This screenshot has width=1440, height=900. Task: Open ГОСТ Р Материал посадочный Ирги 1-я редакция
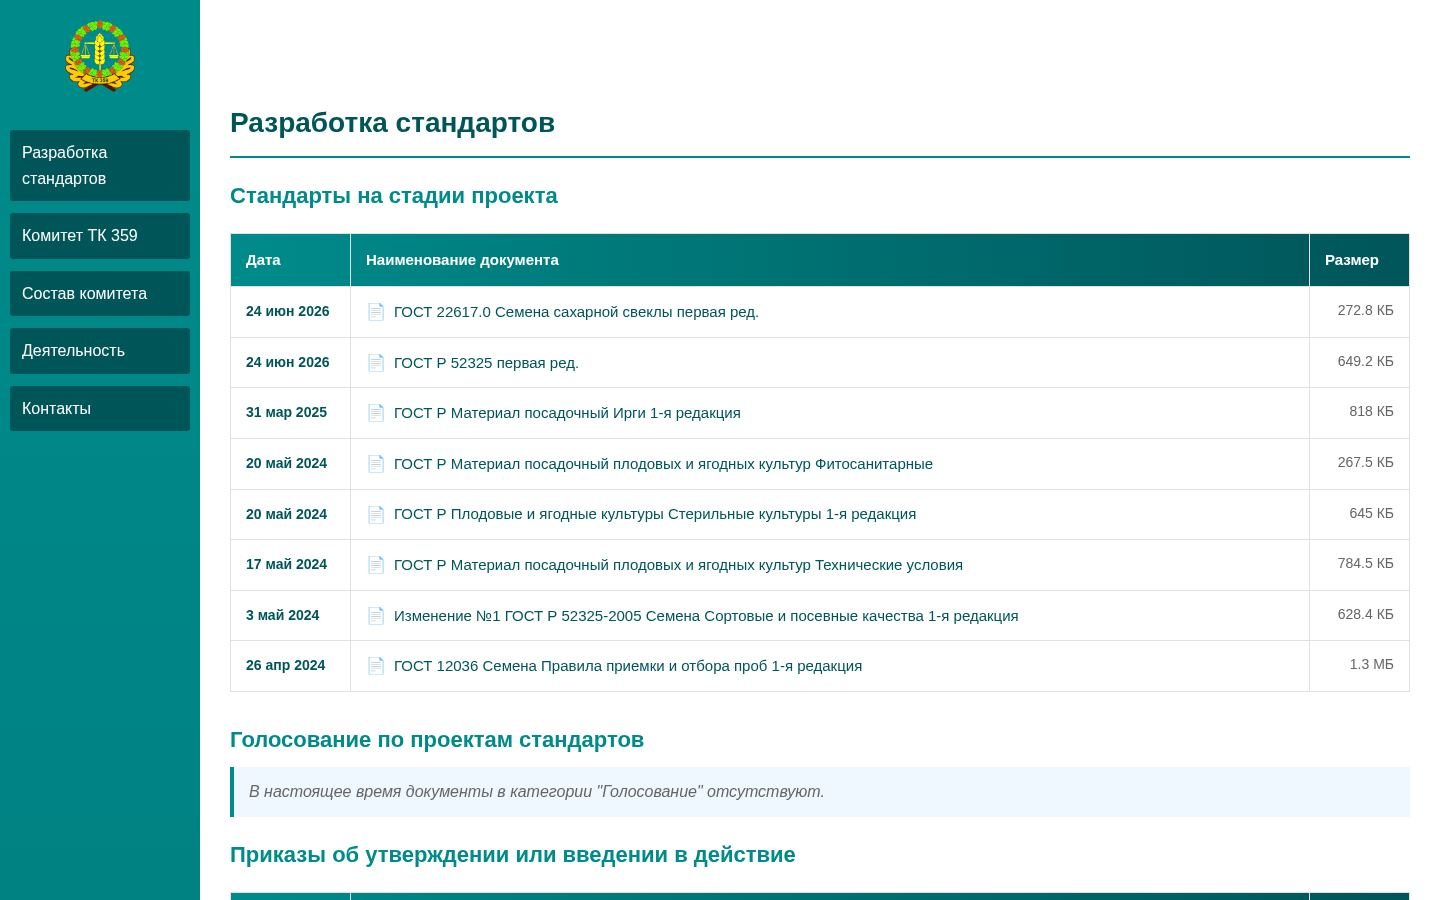[x=567, y=413]
